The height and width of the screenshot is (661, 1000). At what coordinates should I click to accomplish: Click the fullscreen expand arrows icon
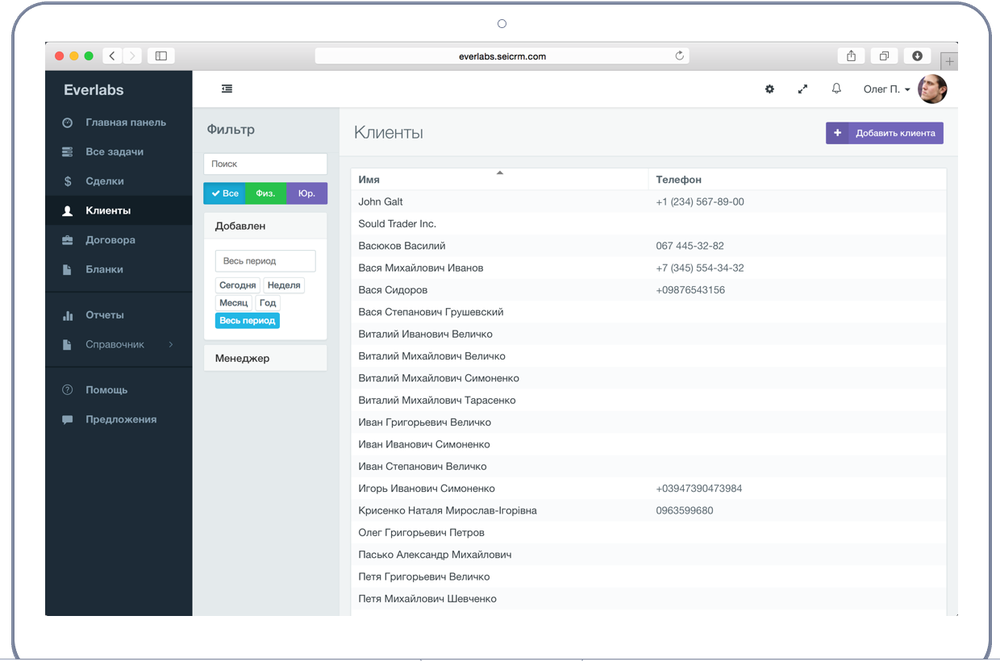click(802, 89)
